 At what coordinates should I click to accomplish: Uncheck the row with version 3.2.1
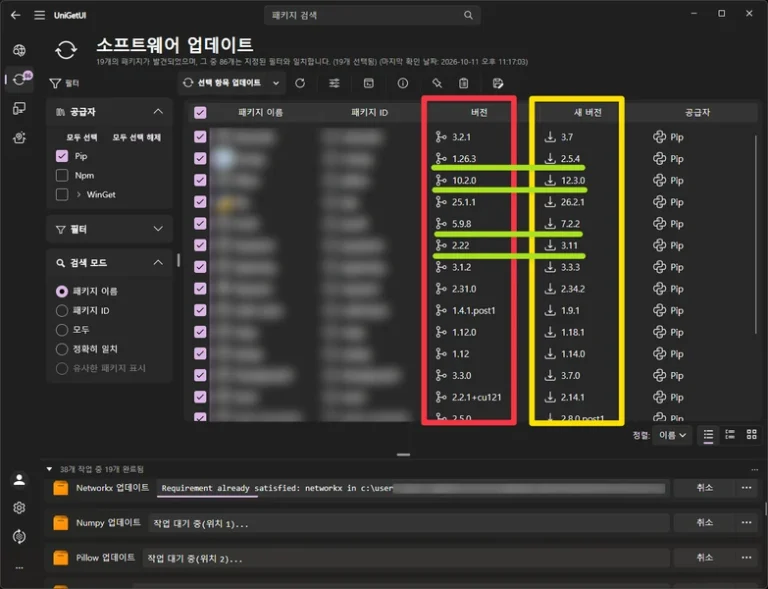[200, 137]
